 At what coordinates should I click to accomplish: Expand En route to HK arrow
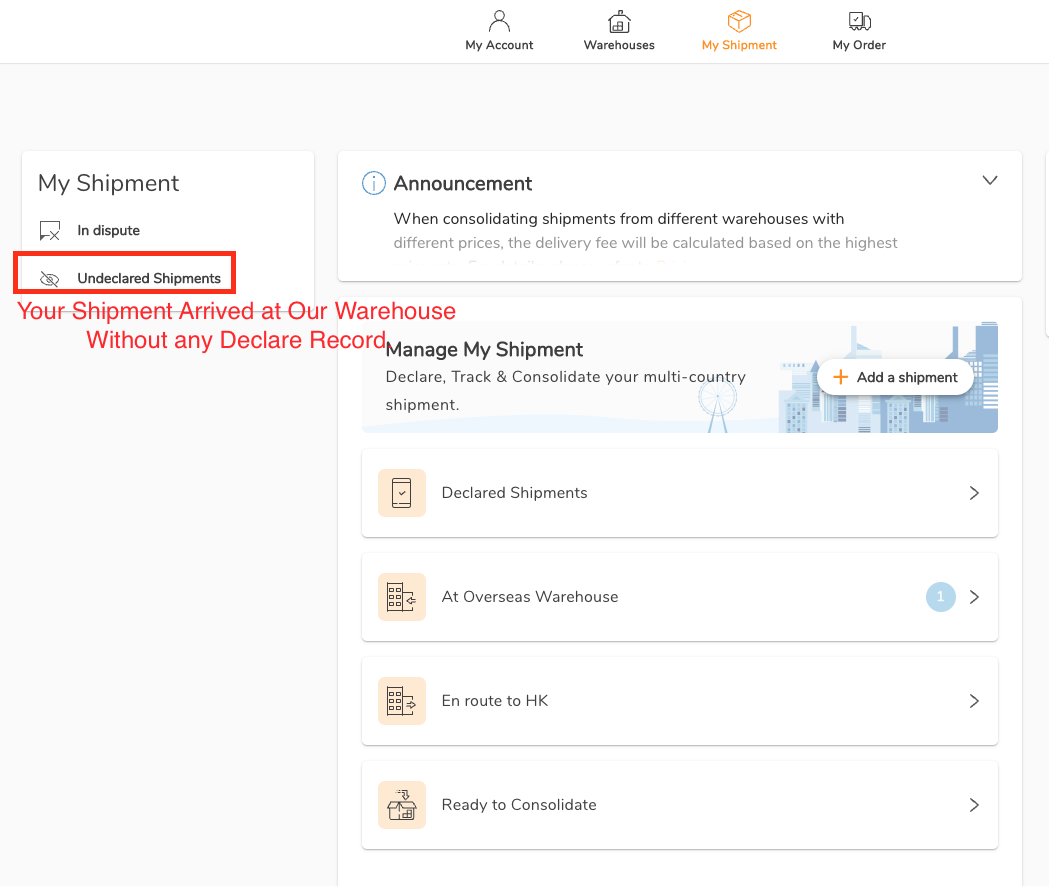[x=974, y=701]
